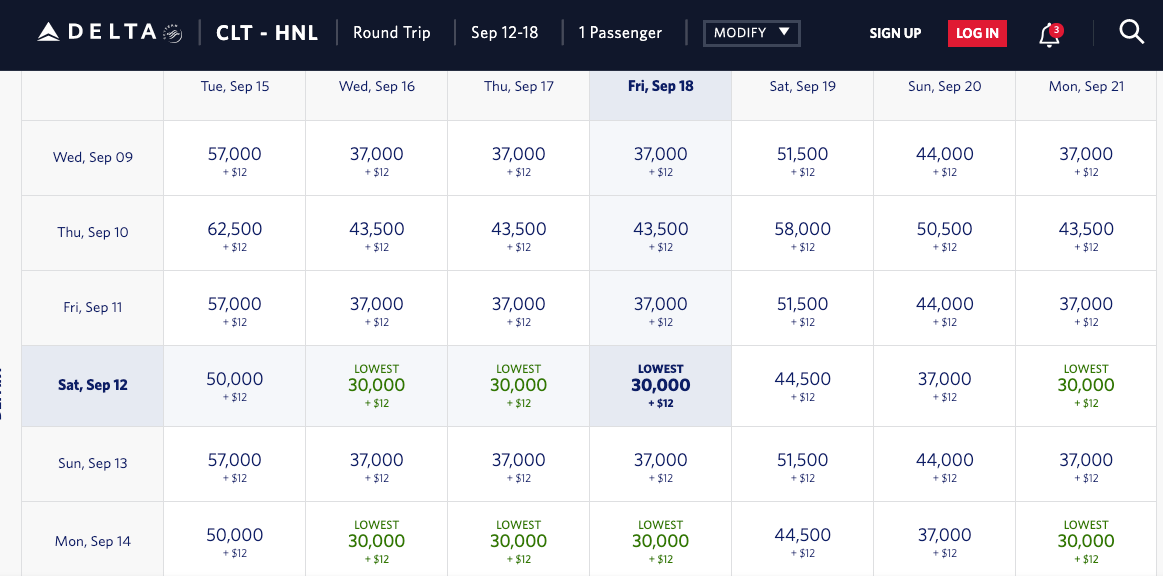
Task: Click the Round Trip label in header
Action: tap(391, 33)
